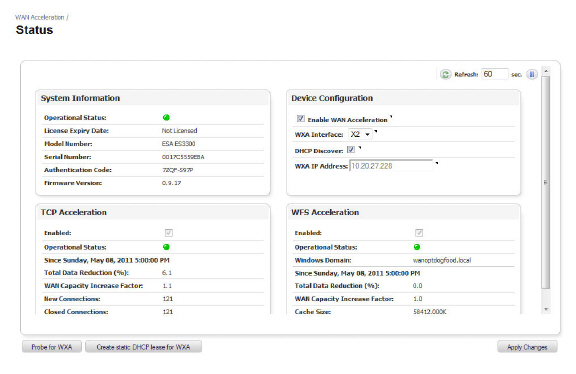The height and width of the screenshot is (374, 576).
Task: Click the scrollbar down arrow
Action: pyautogui.click(x=546, y=310)
